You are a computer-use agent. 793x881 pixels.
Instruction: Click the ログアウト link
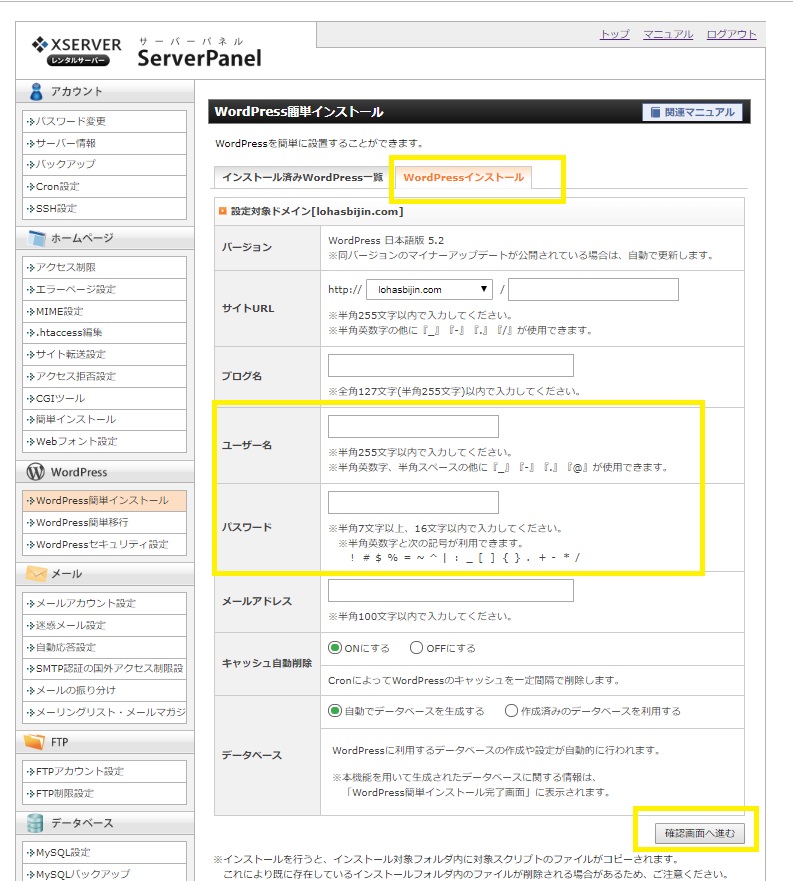pyautogui.click(x=731, y=34)
